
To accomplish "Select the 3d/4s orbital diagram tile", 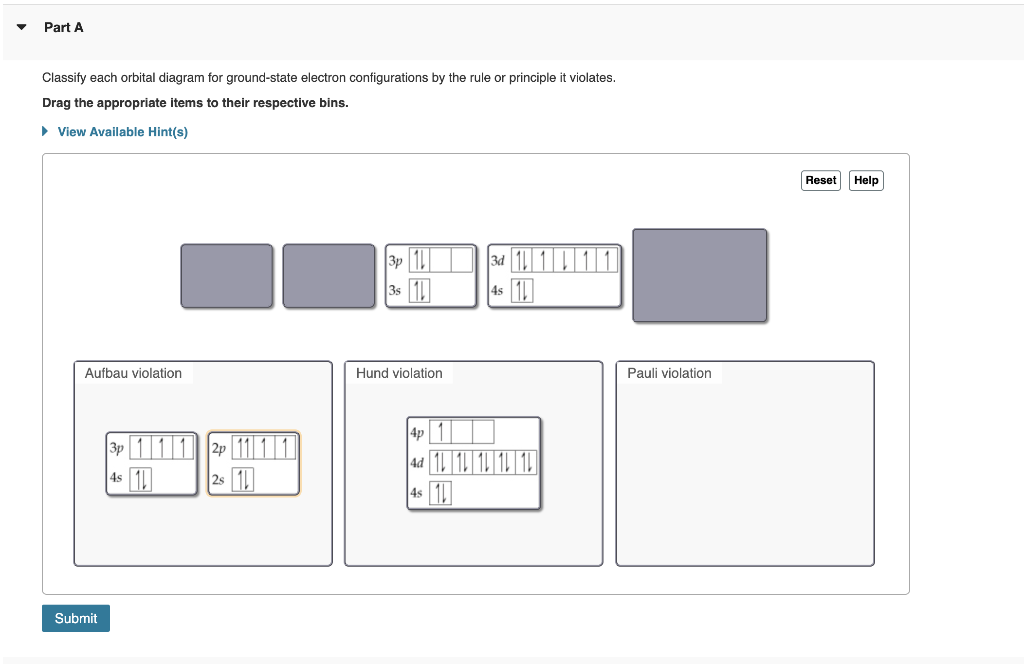I will 555,276.
